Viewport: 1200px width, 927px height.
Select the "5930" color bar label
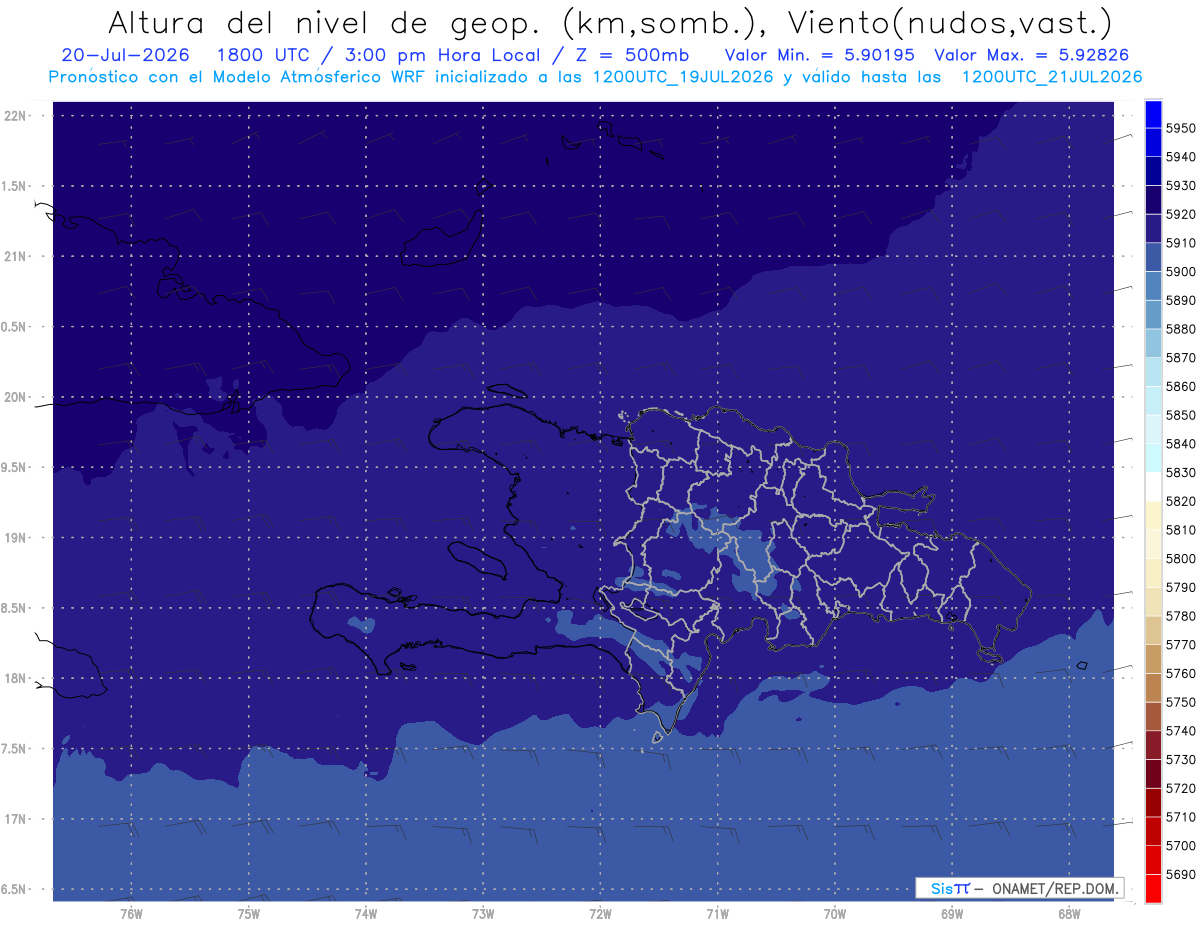(1181, 186)
